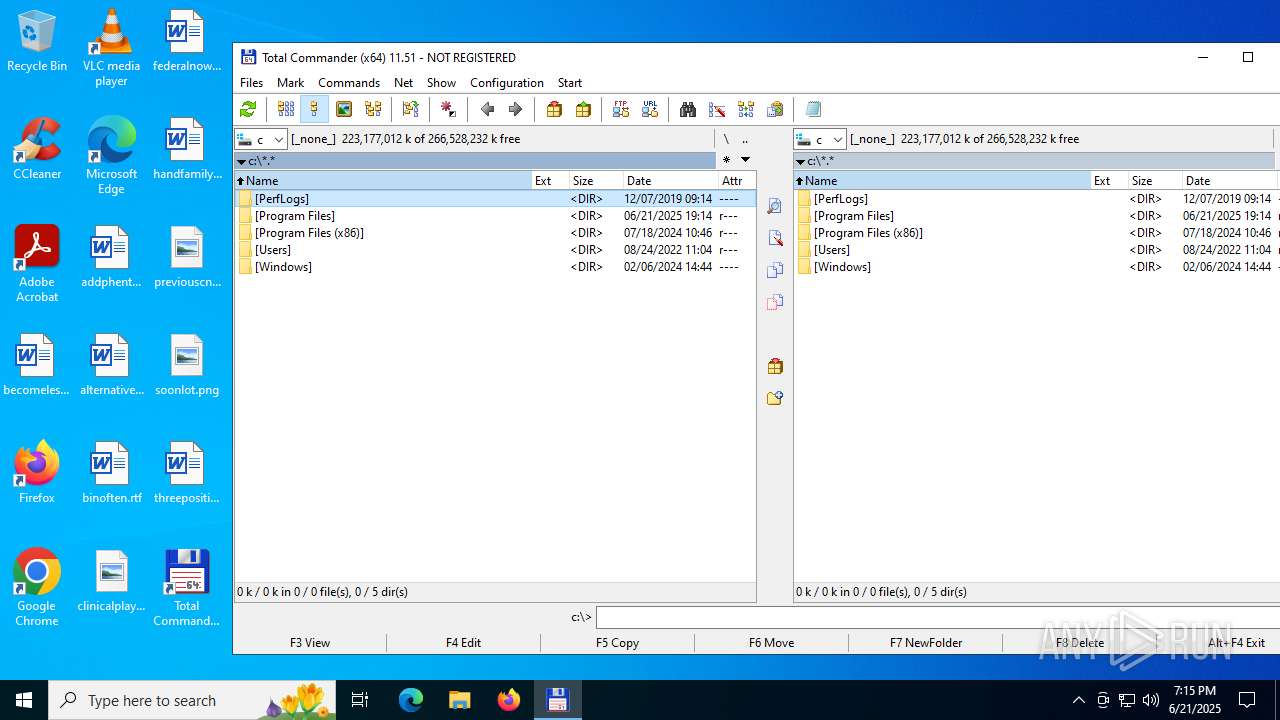Screen dimensions: 1280x720
Task: Open Firefox from the taskbar
Action: (509, 700)
